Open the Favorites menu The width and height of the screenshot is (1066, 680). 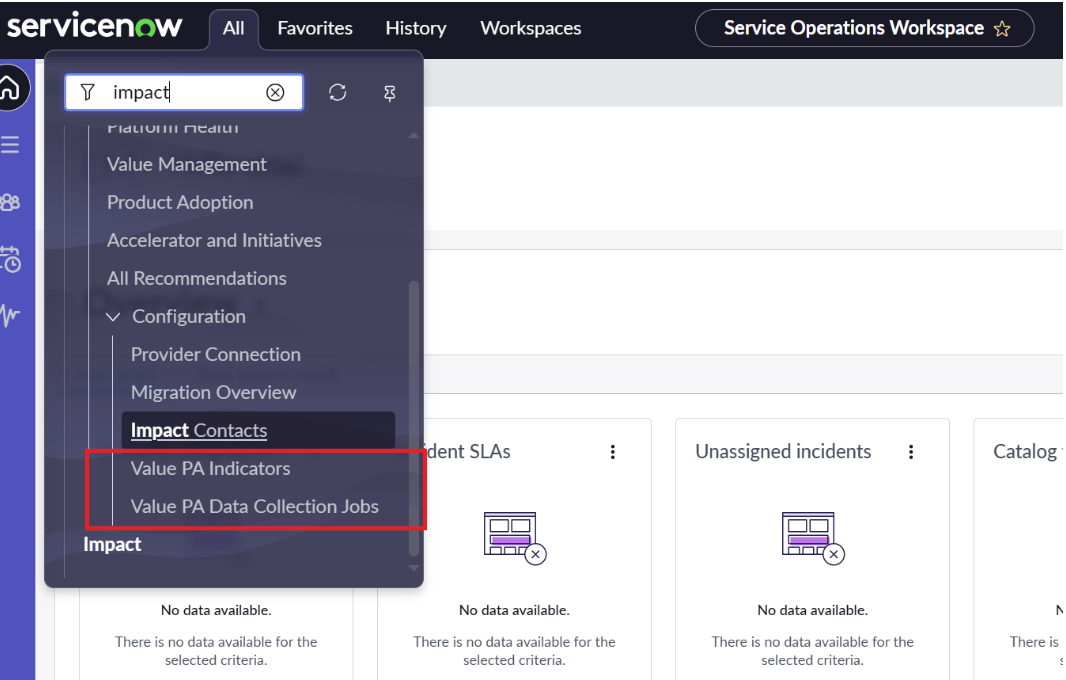(315, 29)
